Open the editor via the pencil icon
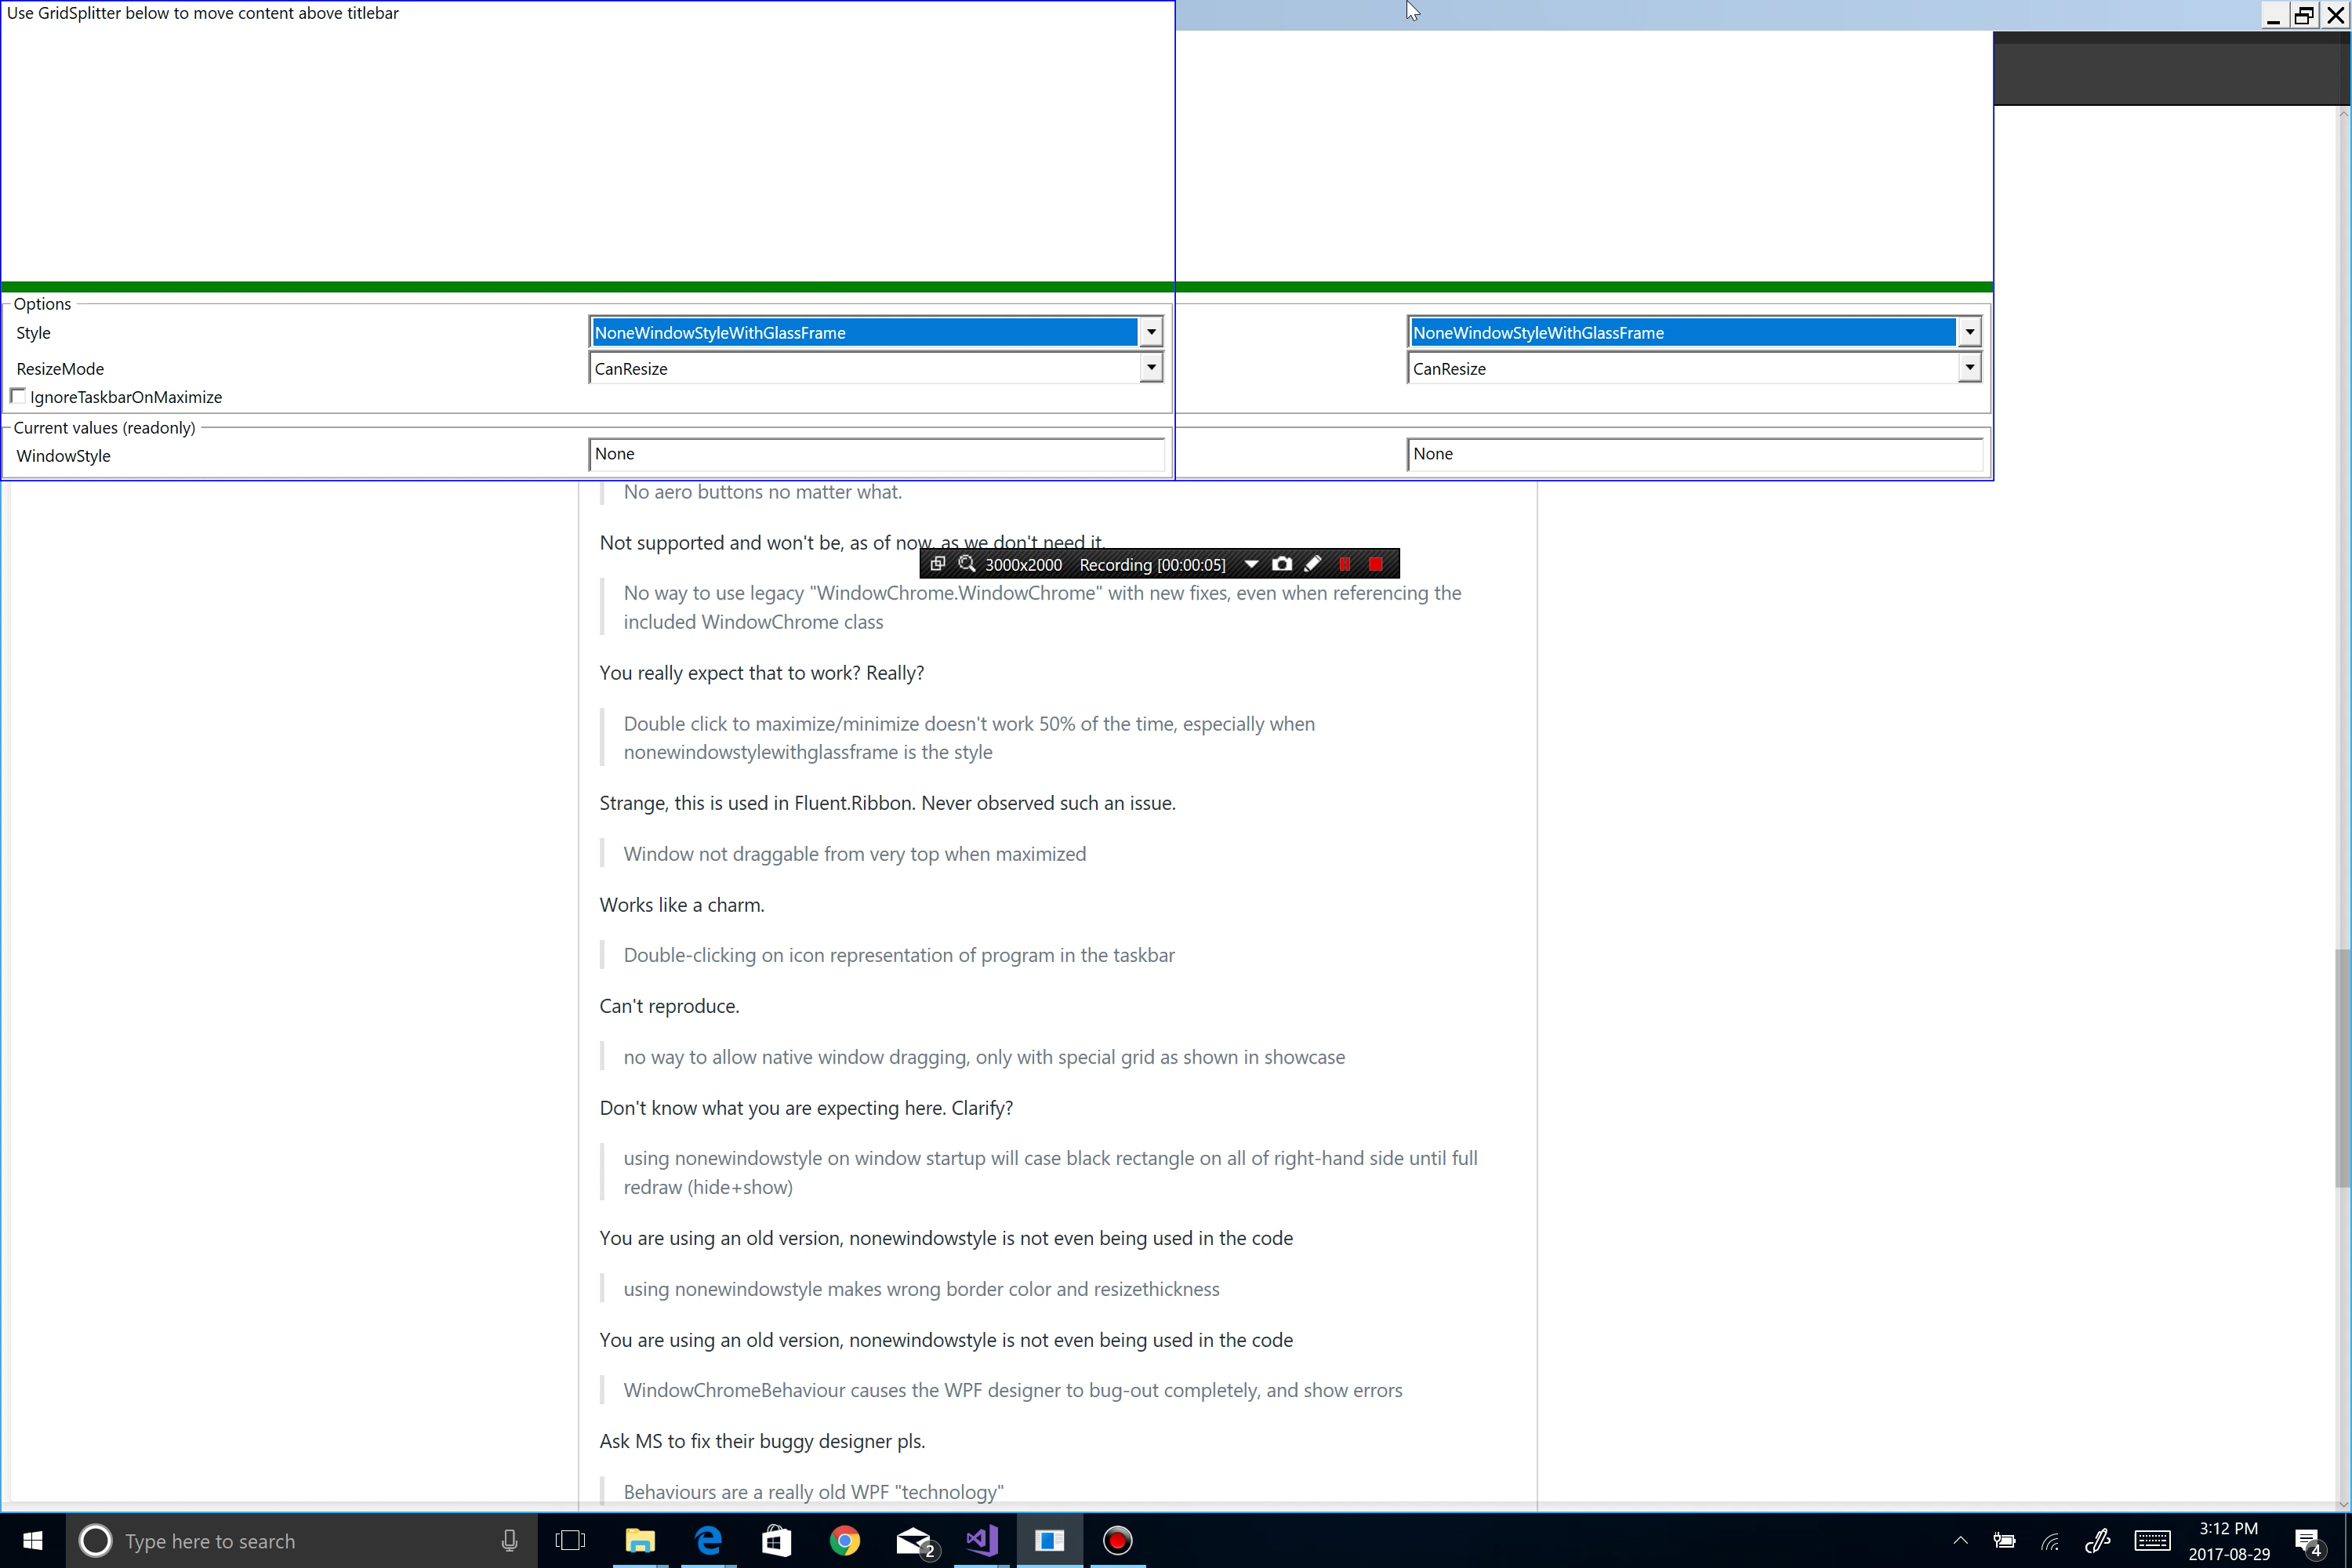2352x1568 pixels. pos(1313,564)
